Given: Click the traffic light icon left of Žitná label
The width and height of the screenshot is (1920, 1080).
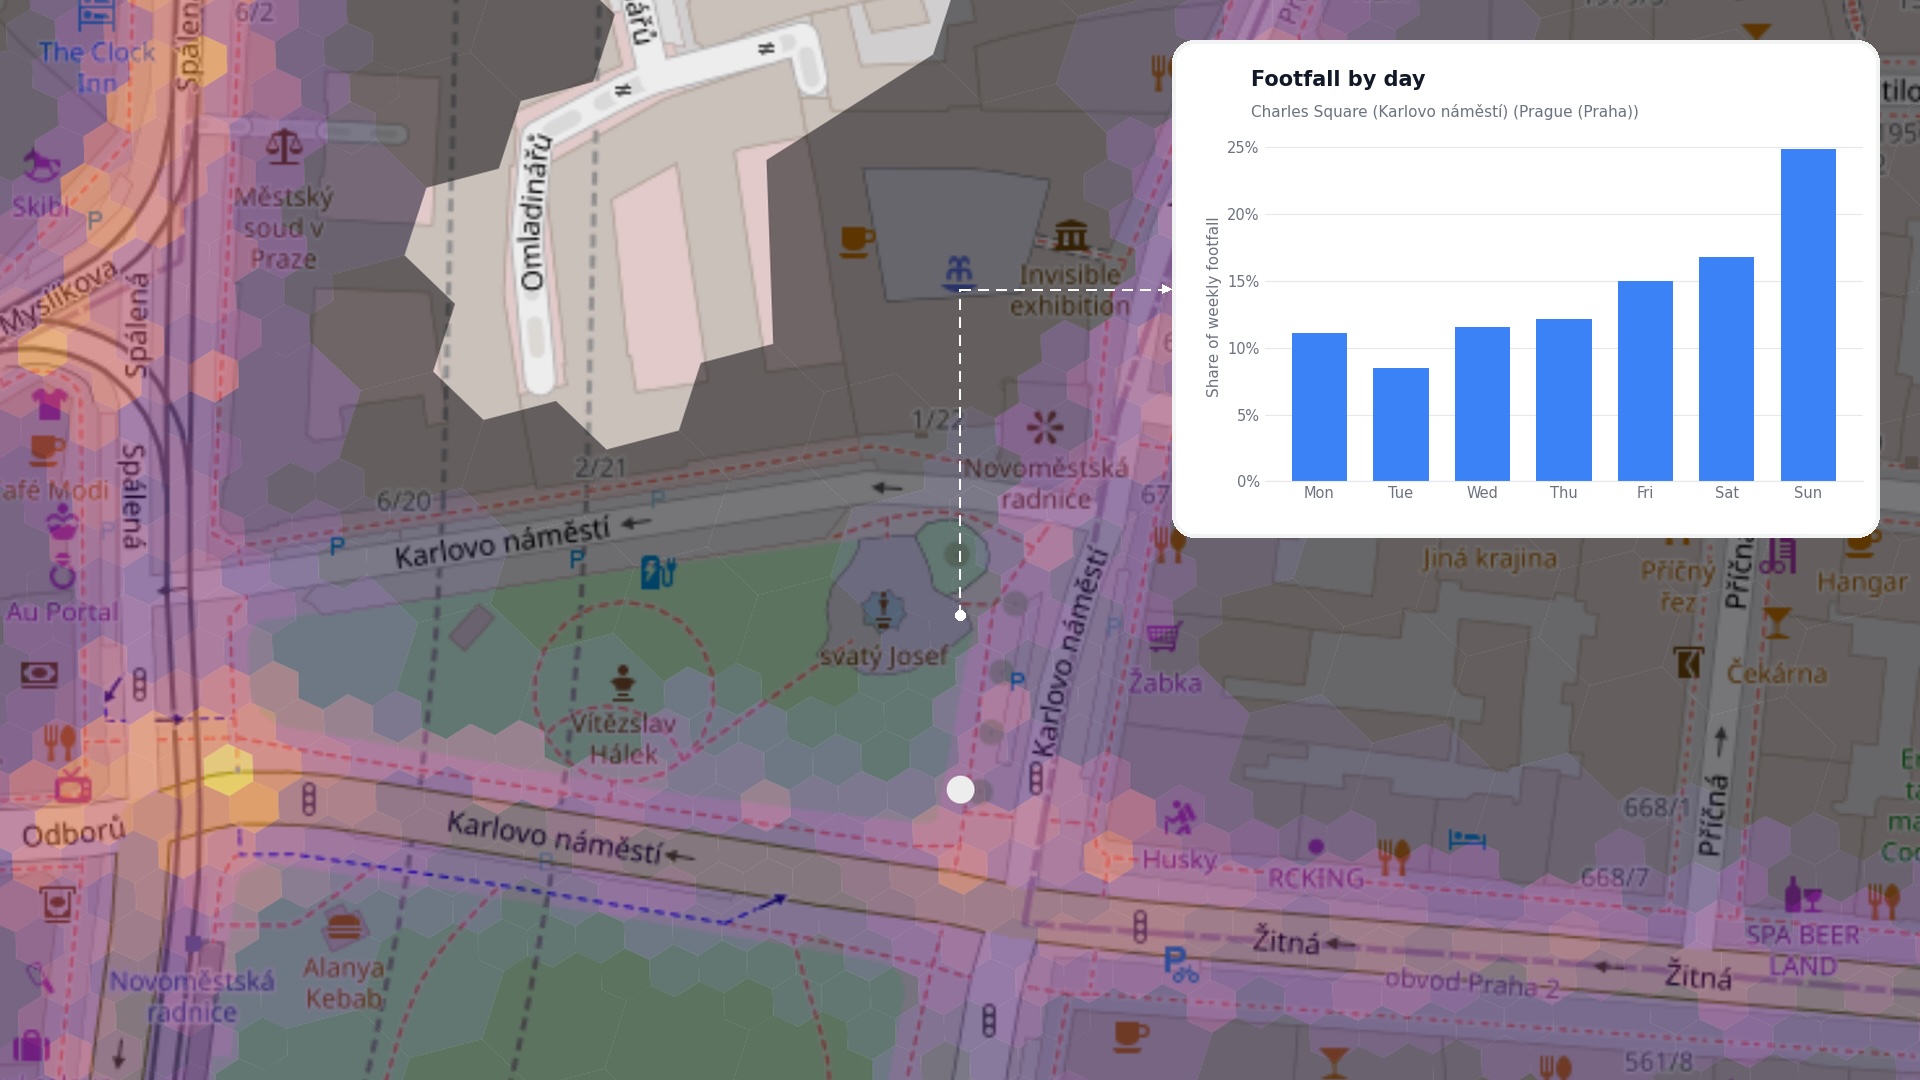Looking at the screenshot, I should 1140,926.
